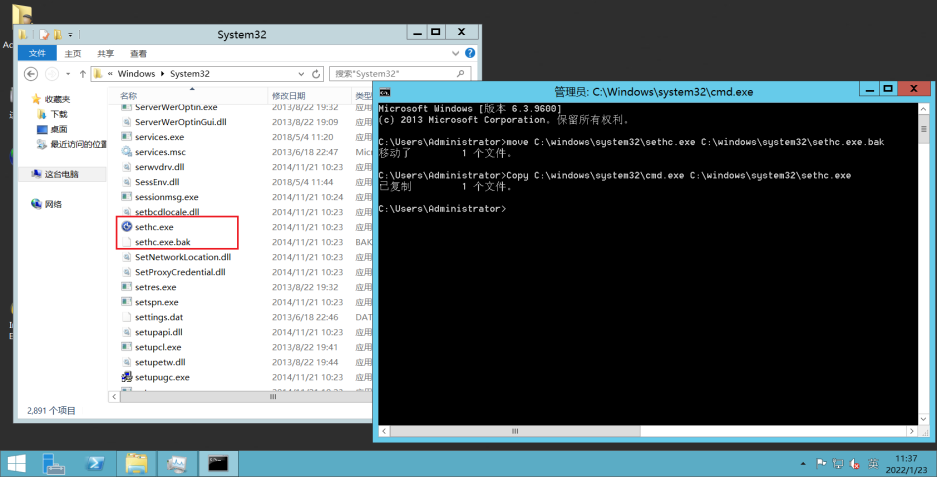Image resolution: width=937 pixels, height=477 pixels.
Task: Click the 英 input method indicator
Action: click(873, 463)
